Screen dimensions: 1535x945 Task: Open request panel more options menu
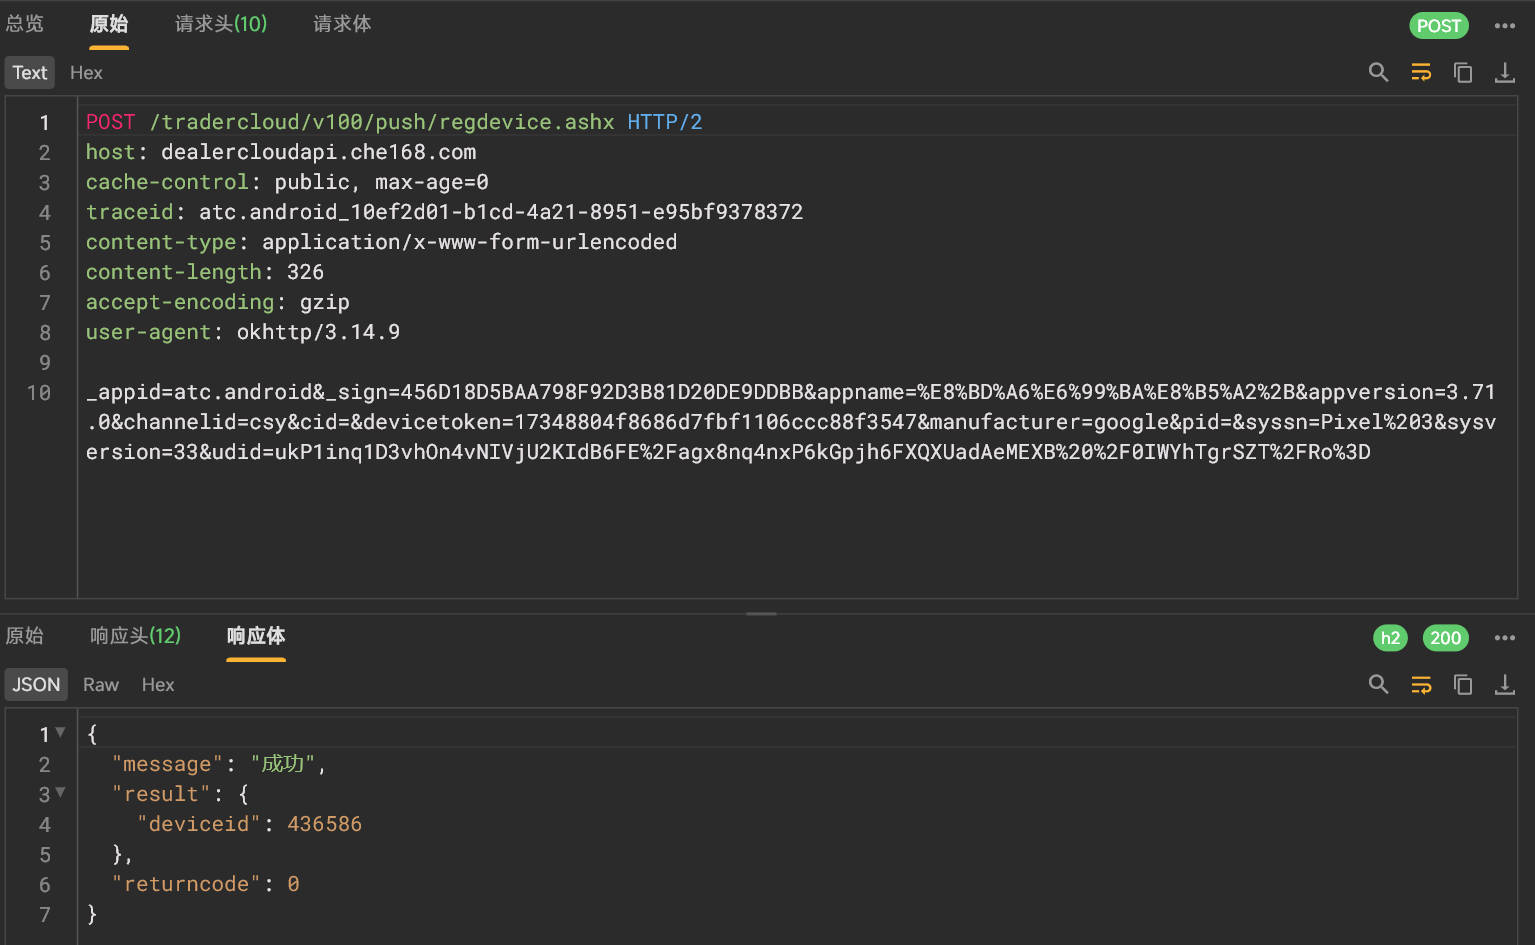(x=1504, y=26)
